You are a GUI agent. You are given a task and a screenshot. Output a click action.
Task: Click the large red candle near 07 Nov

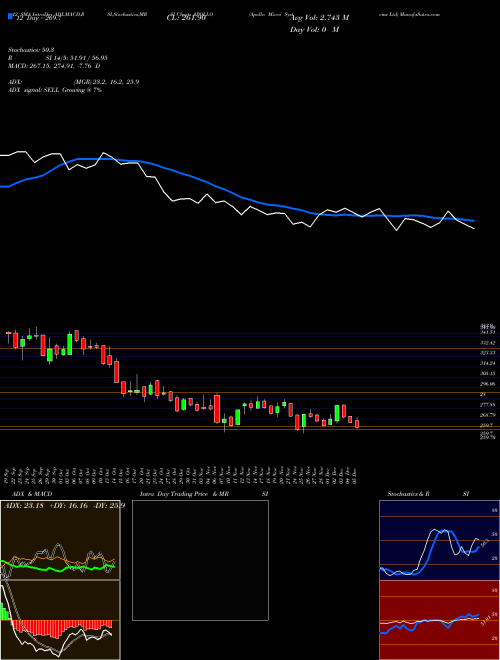tap(217, 408)
